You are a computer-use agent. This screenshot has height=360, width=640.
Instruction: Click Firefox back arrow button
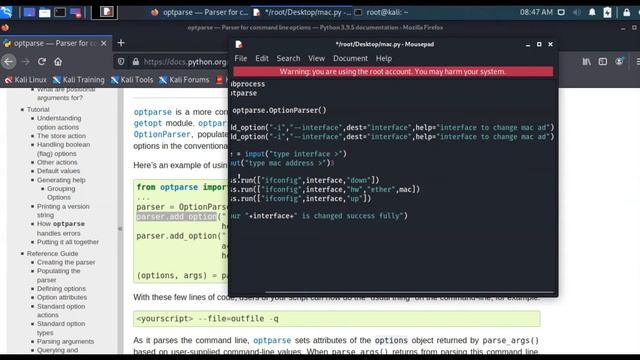(9, 62)
